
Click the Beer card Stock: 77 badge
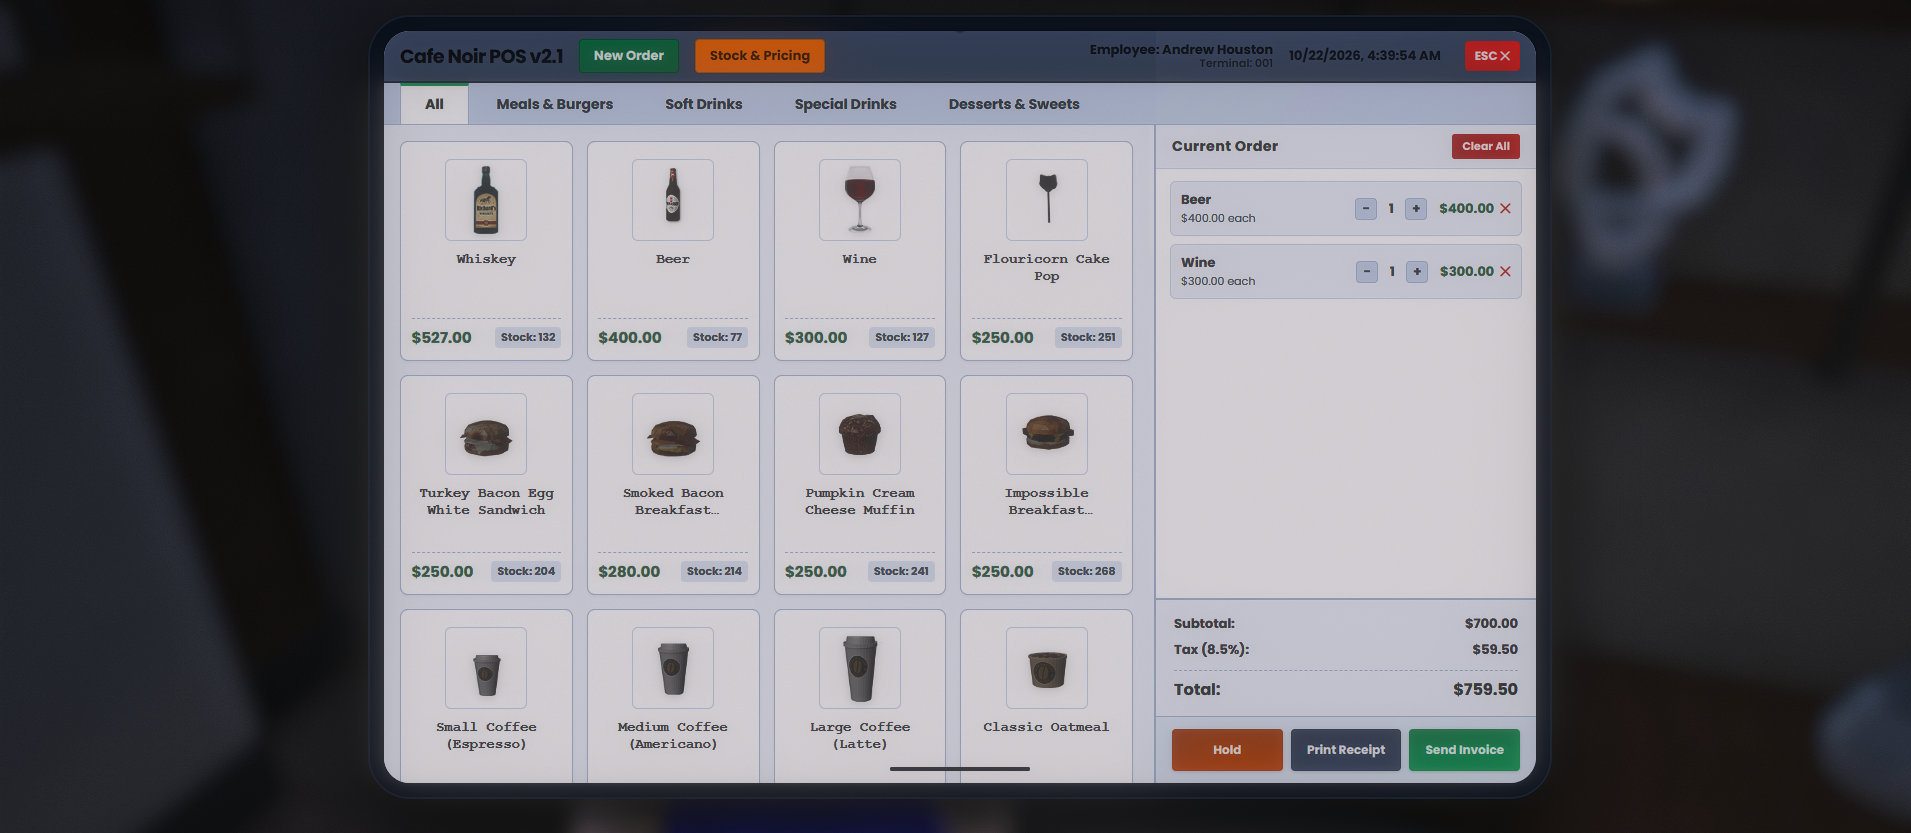tap(718, 338)
